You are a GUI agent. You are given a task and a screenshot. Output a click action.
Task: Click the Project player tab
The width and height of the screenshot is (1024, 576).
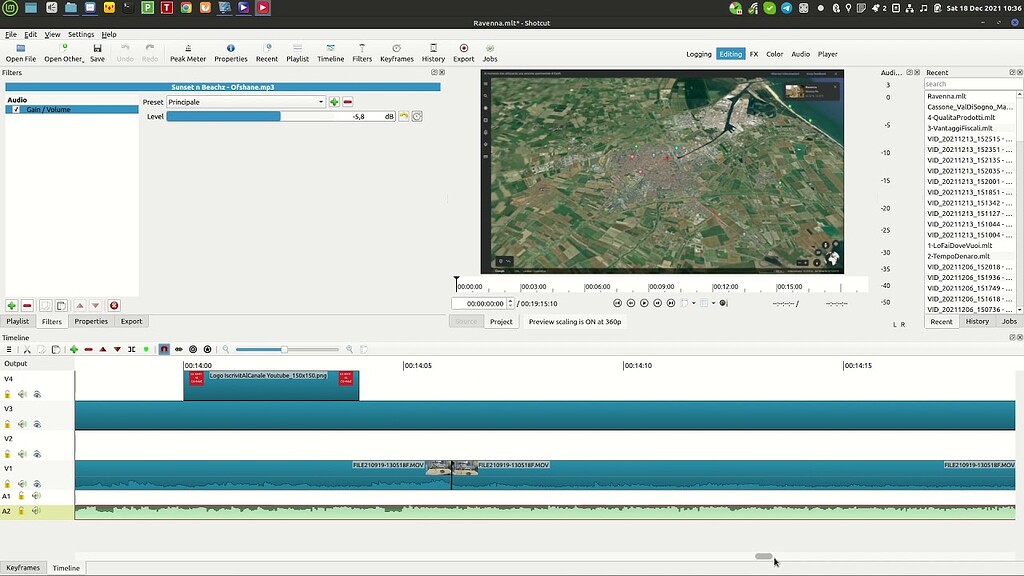(x=501, y=321)
